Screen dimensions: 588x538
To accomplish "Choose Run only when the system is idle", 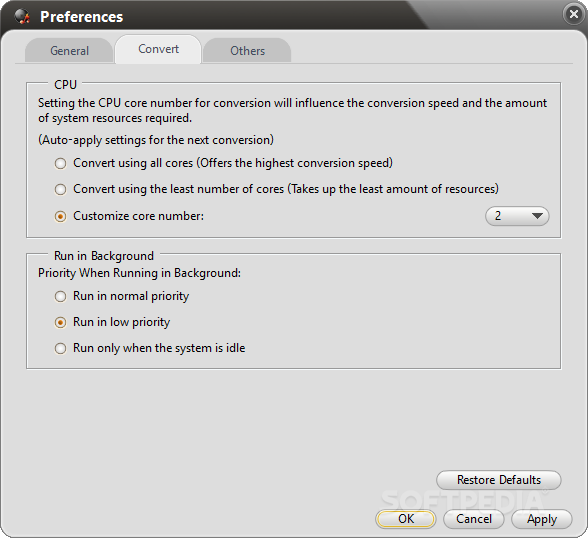I will (60, 349).
